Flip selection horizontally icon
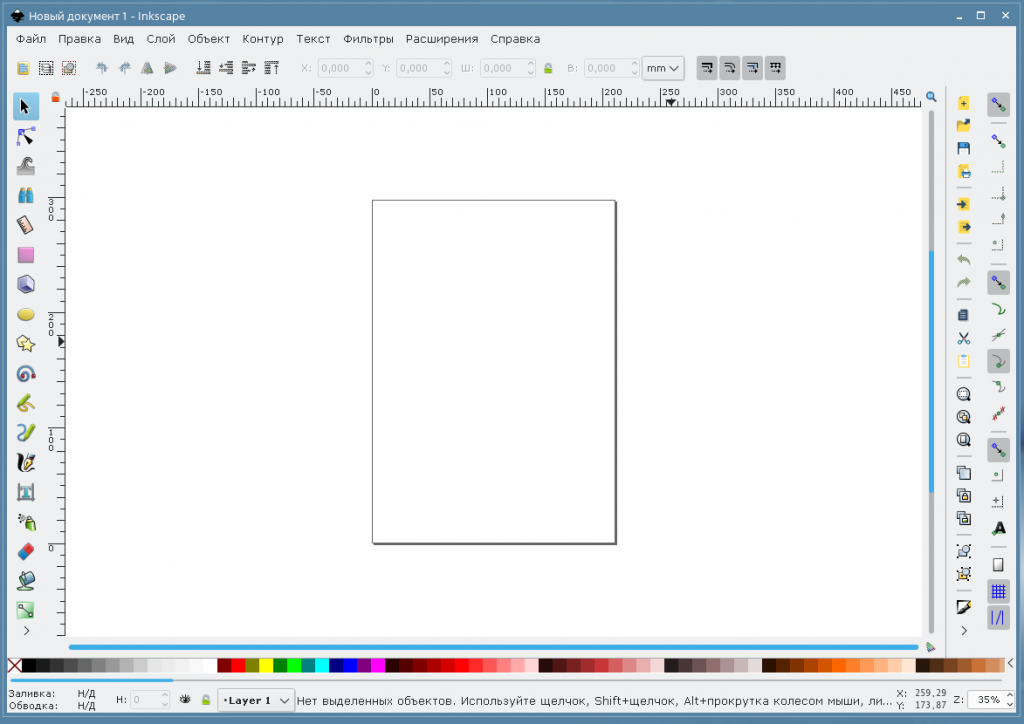Screen dimensions: 1024x724 pyautogui.click(x=148, y=68)
